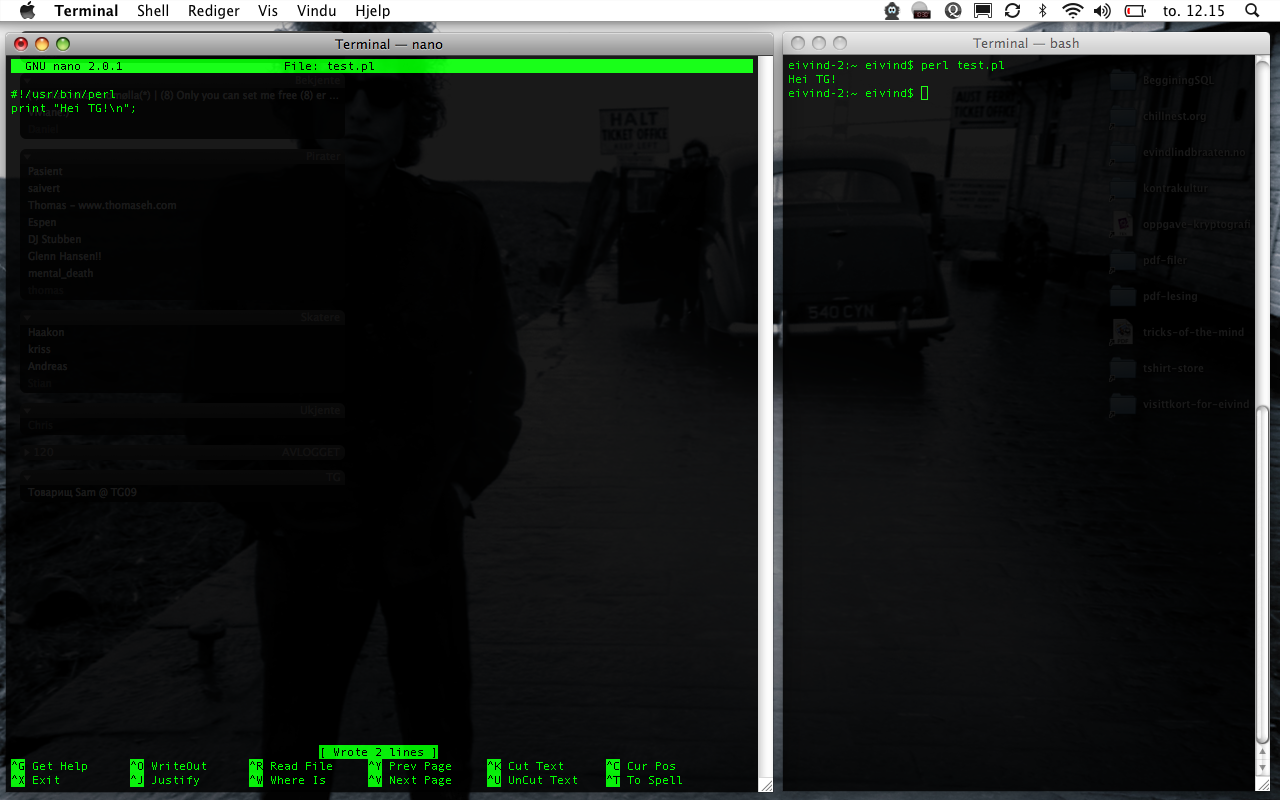The image size is (1280, 800).
Task: Open the displays monitor icon in menu bar
Action: [x=982, y=11]
